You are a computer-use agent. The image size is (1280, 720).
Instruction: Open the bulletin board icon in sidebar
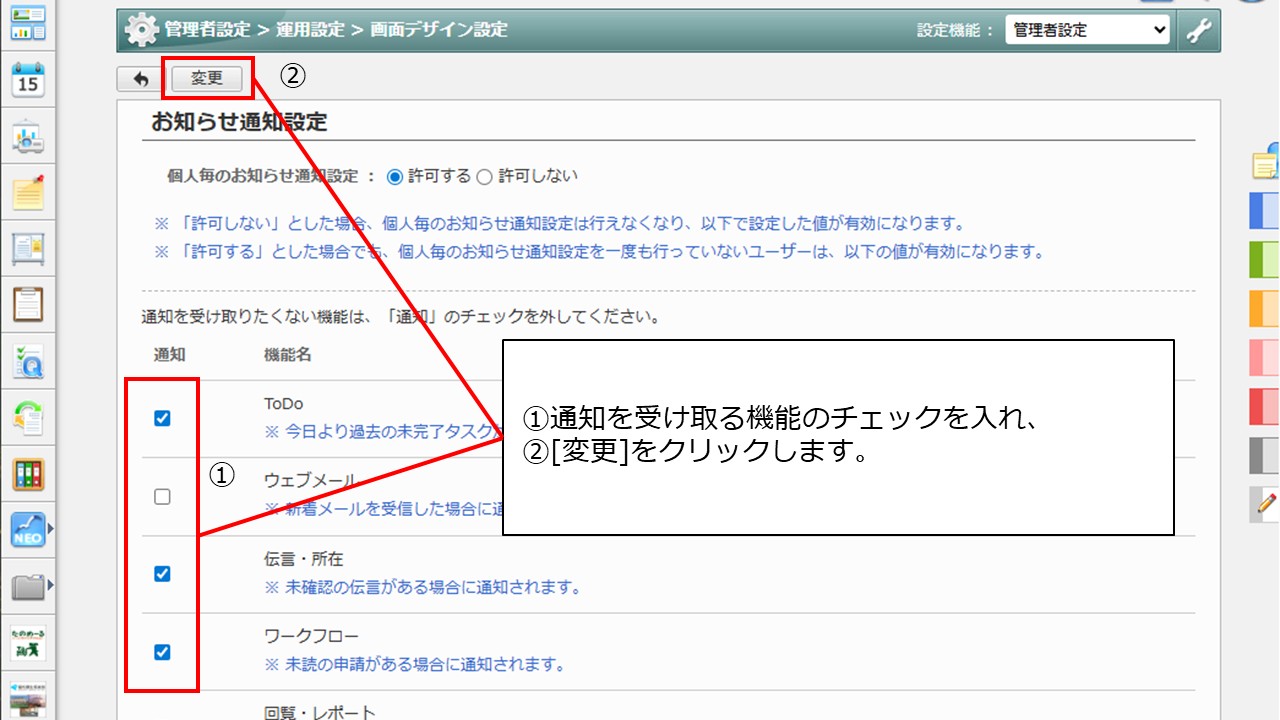point(28,248)
